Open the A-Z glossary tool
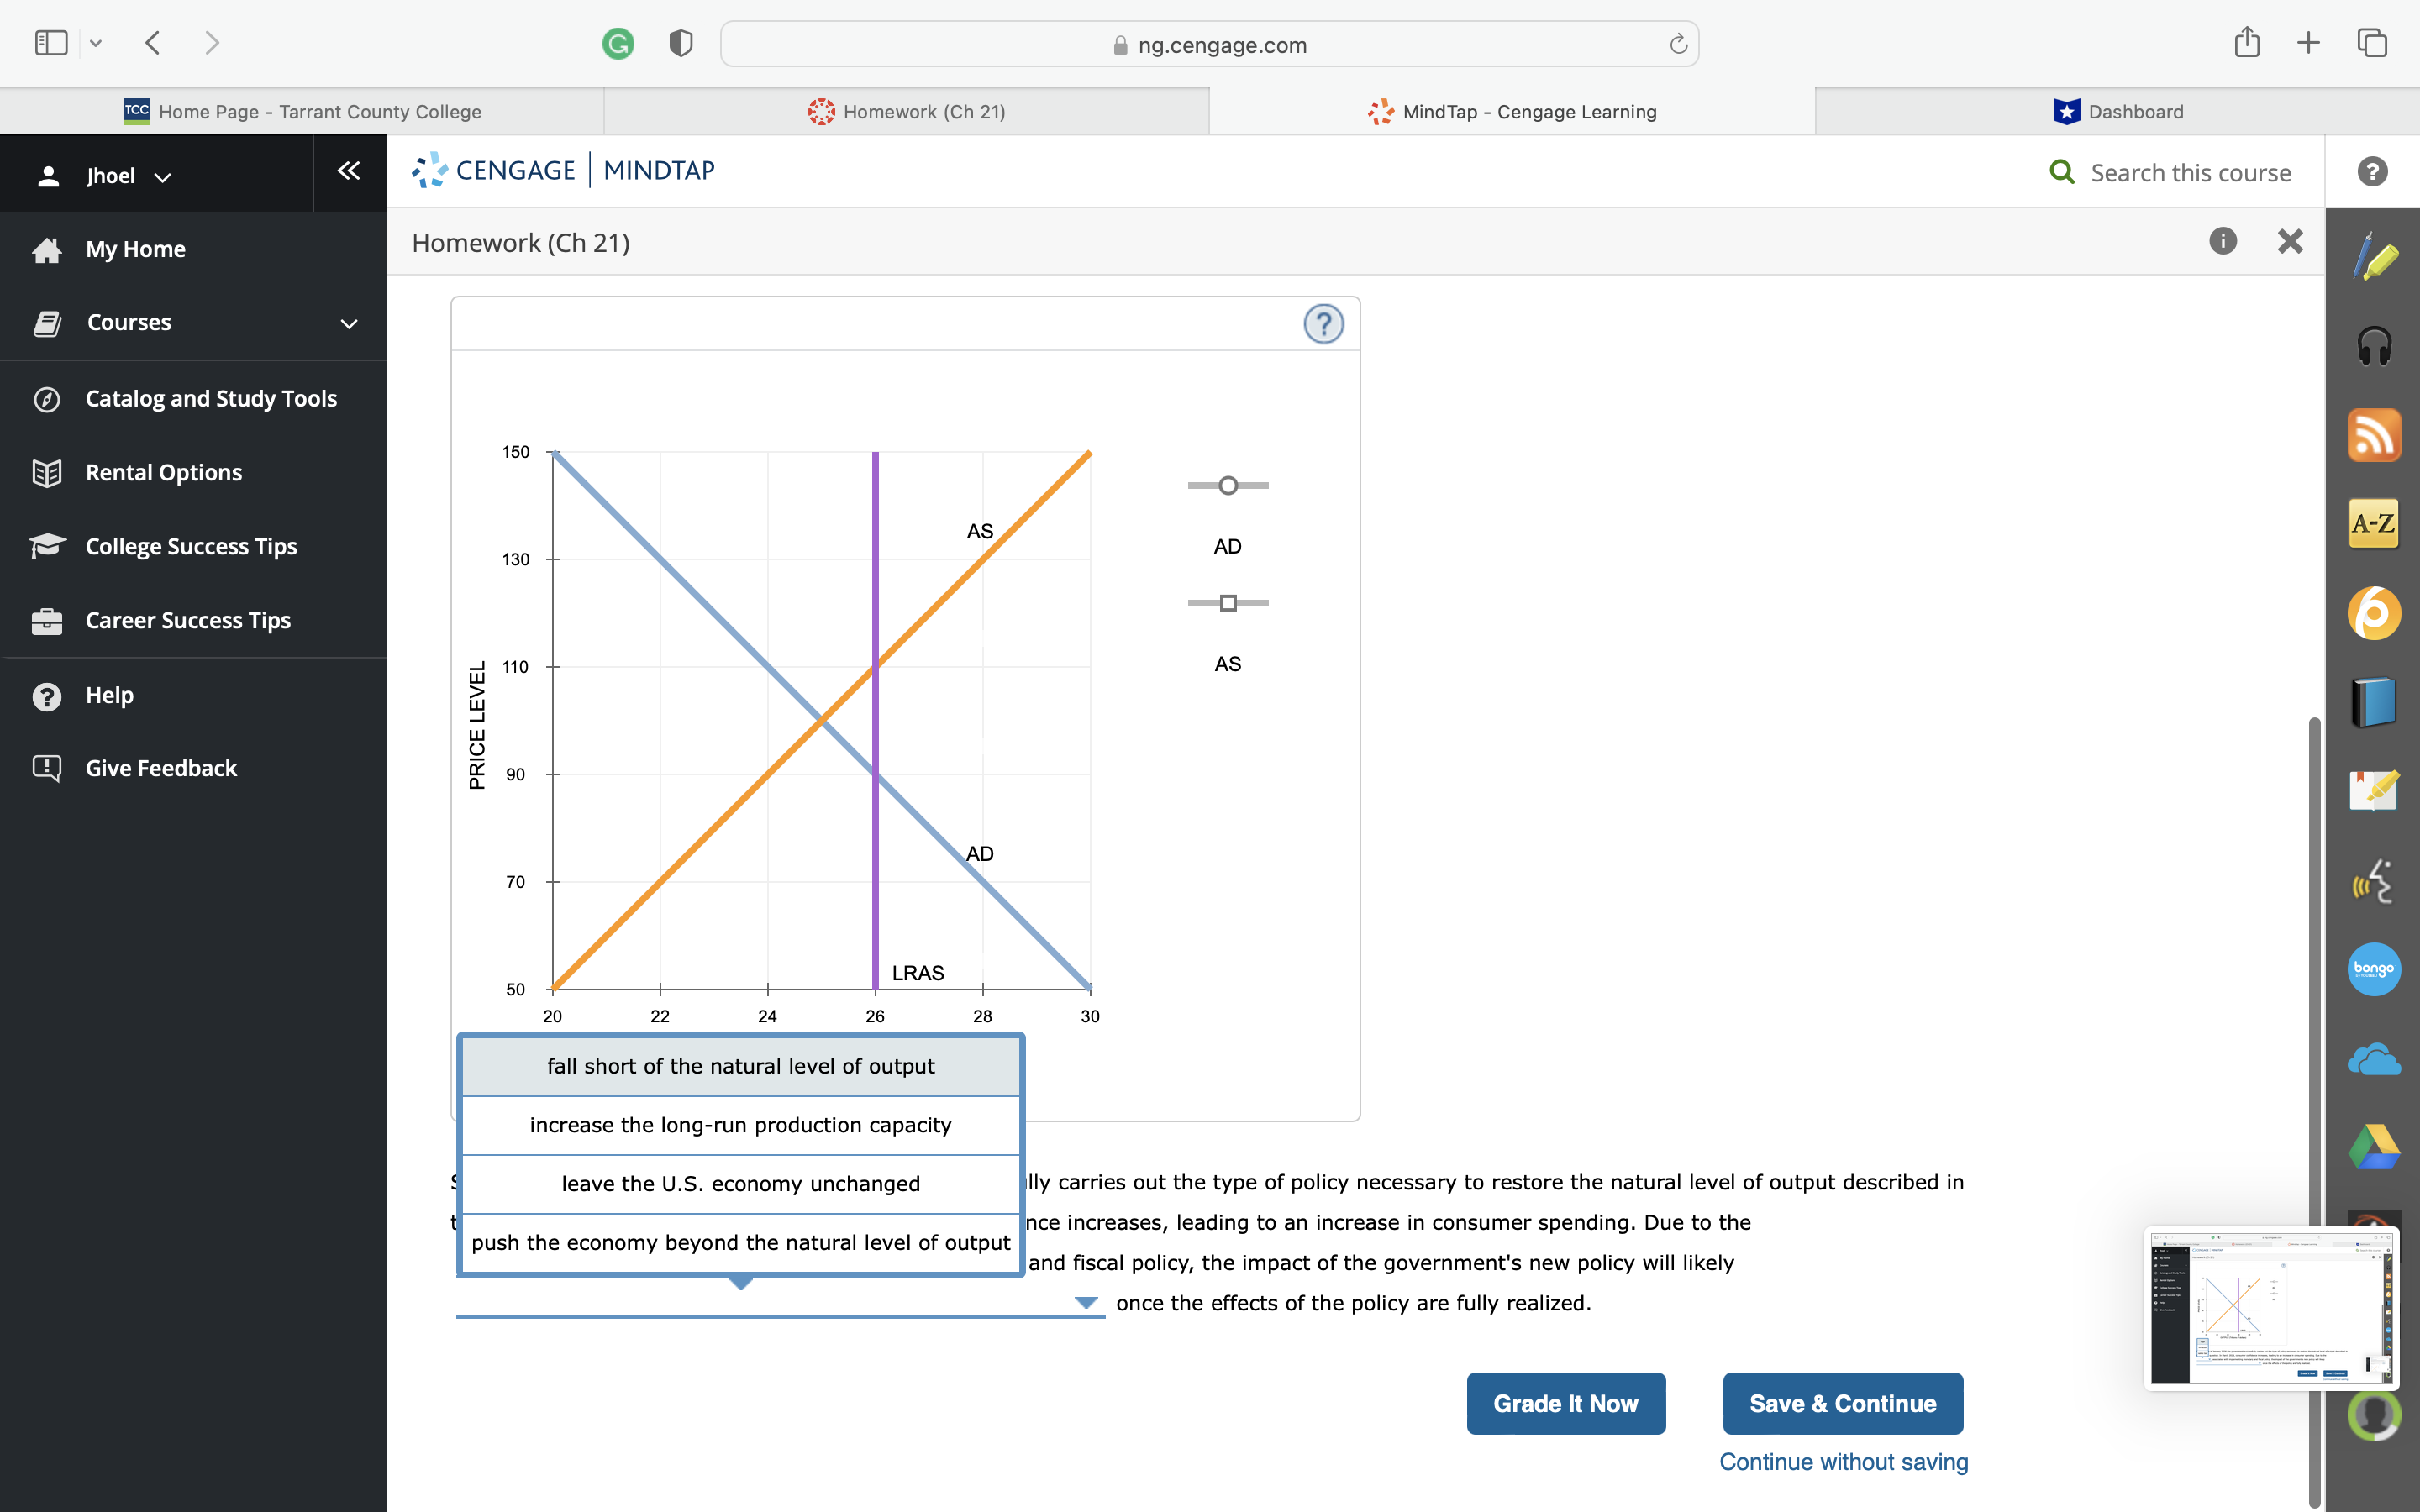The height and width of the screenshot is (1512, 2420). (2374, 523)
